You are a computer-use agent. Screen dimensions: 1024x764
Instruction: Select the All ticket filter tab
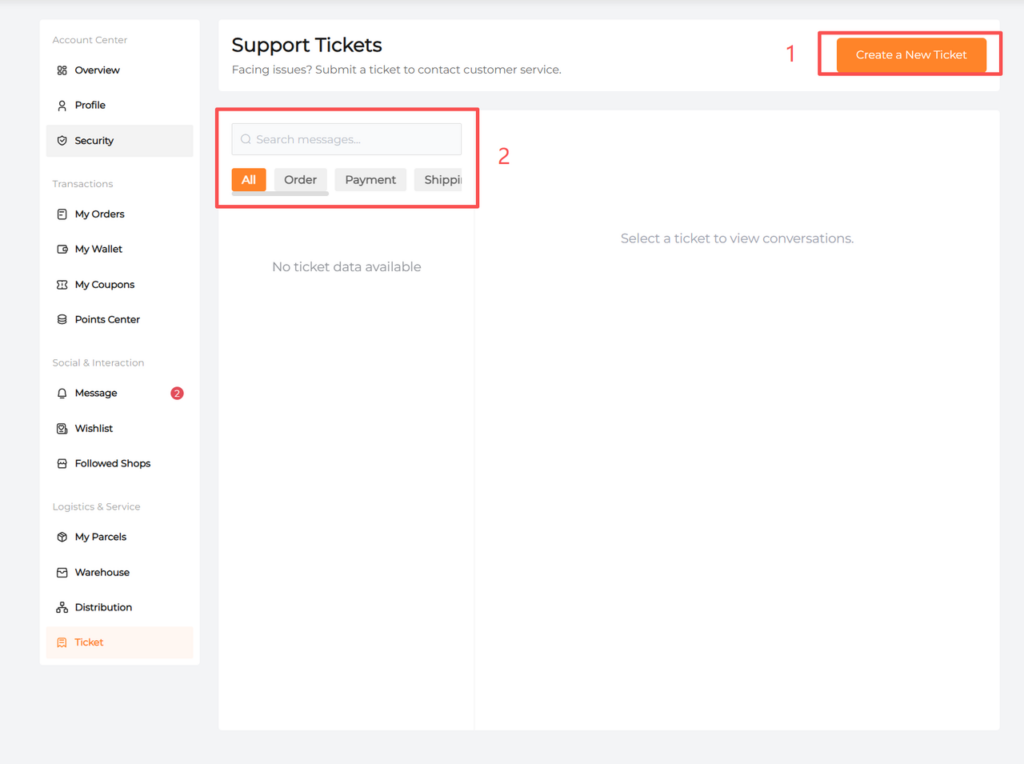[x=249, y=180]
